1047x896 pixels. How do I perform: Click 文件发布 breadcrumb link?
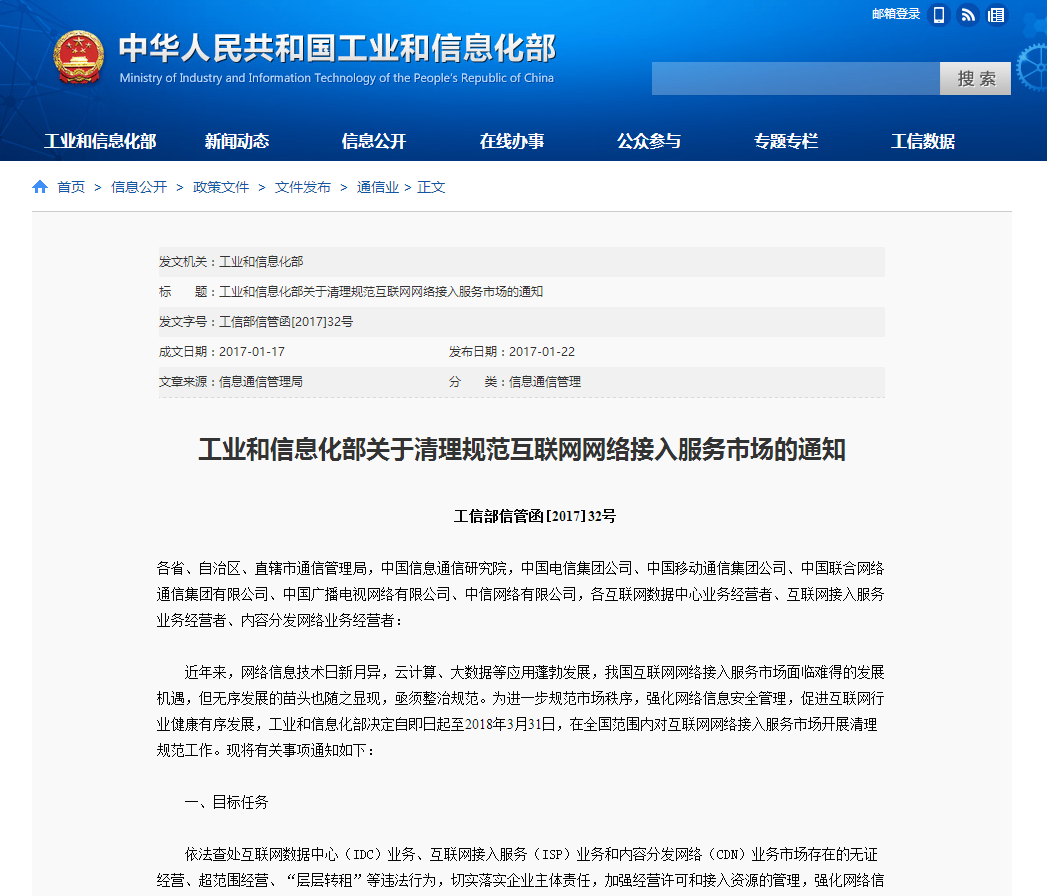[303, 187]
